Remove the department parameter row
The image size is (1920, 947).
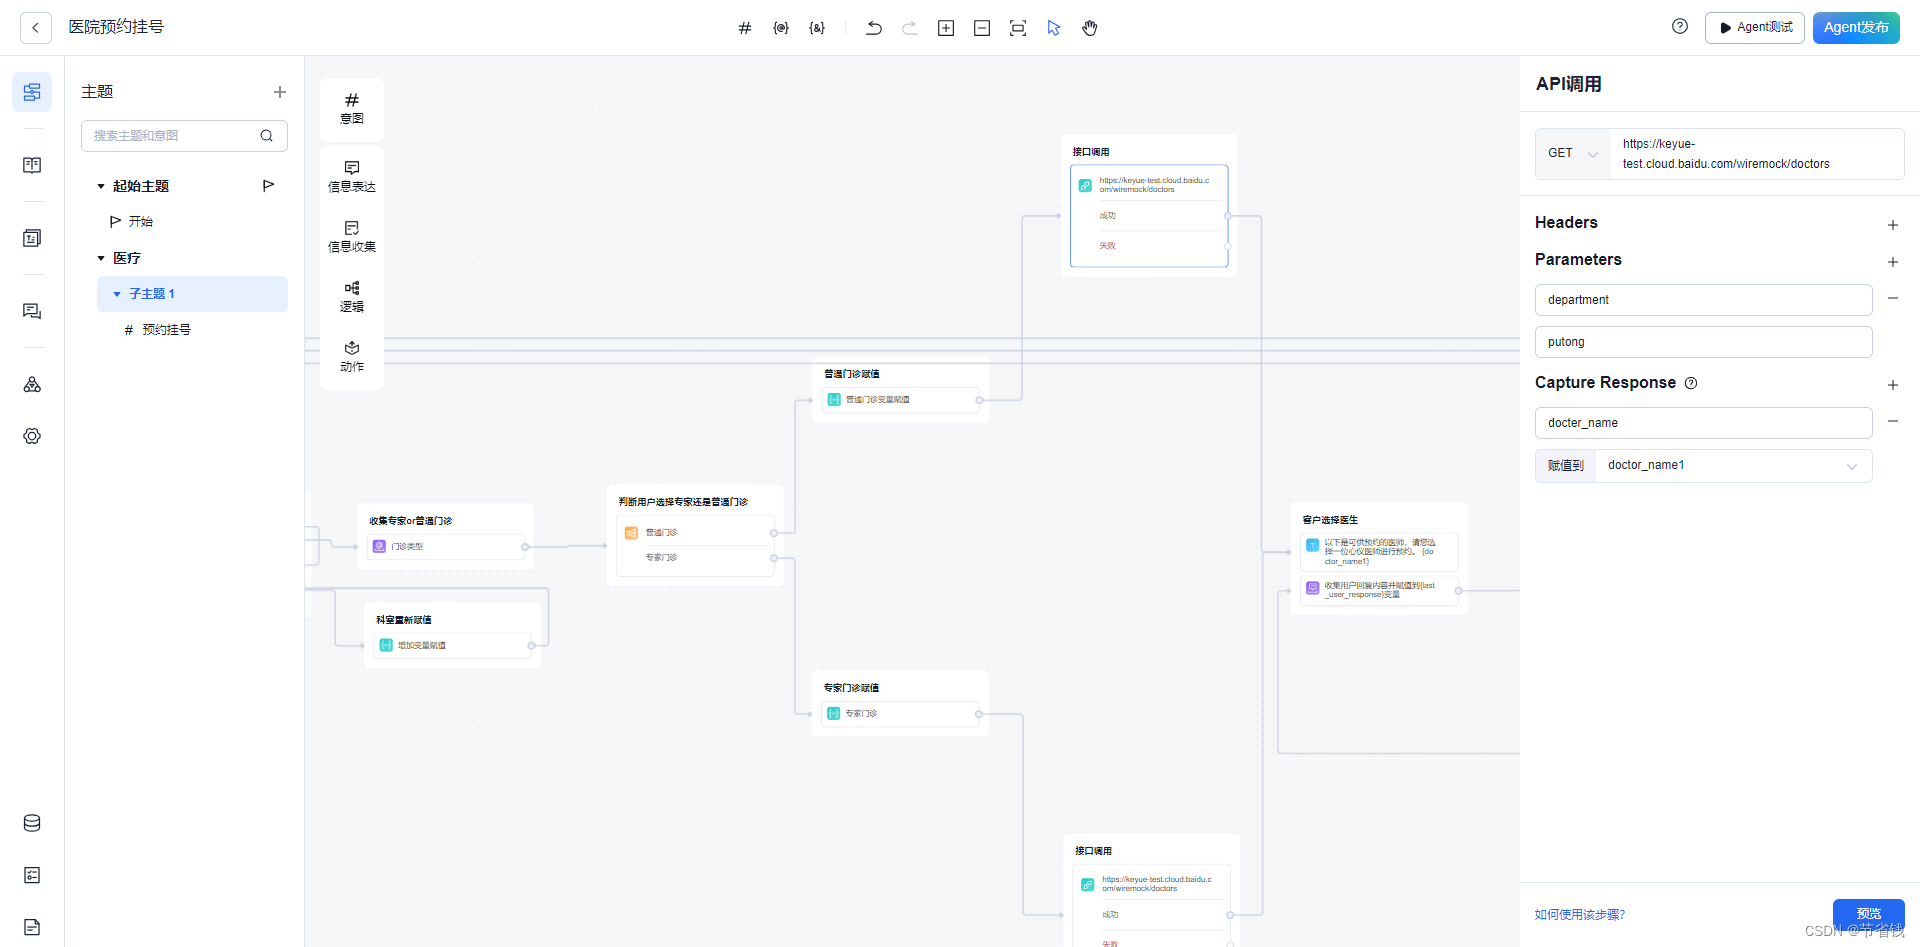tap(1893, 299)
